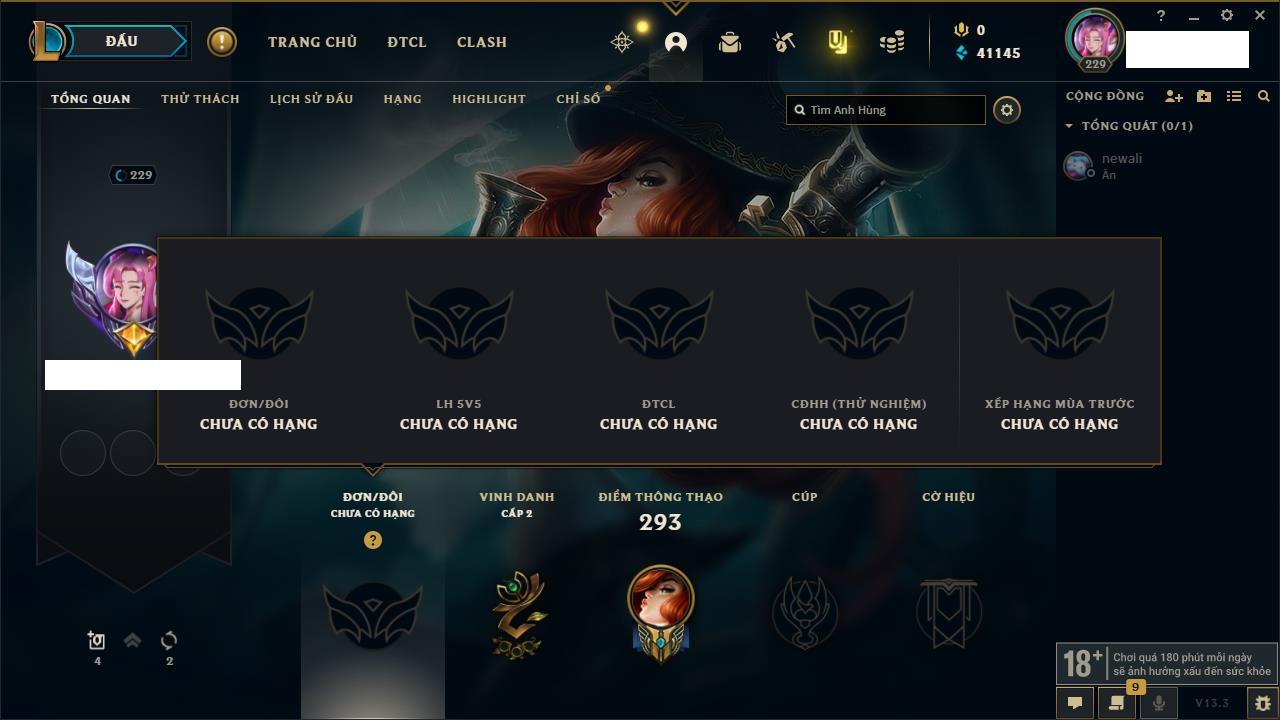This screenshot has height=720, width=1280.
Task: Switch to the Thử Thách tab
Action: 200,99
